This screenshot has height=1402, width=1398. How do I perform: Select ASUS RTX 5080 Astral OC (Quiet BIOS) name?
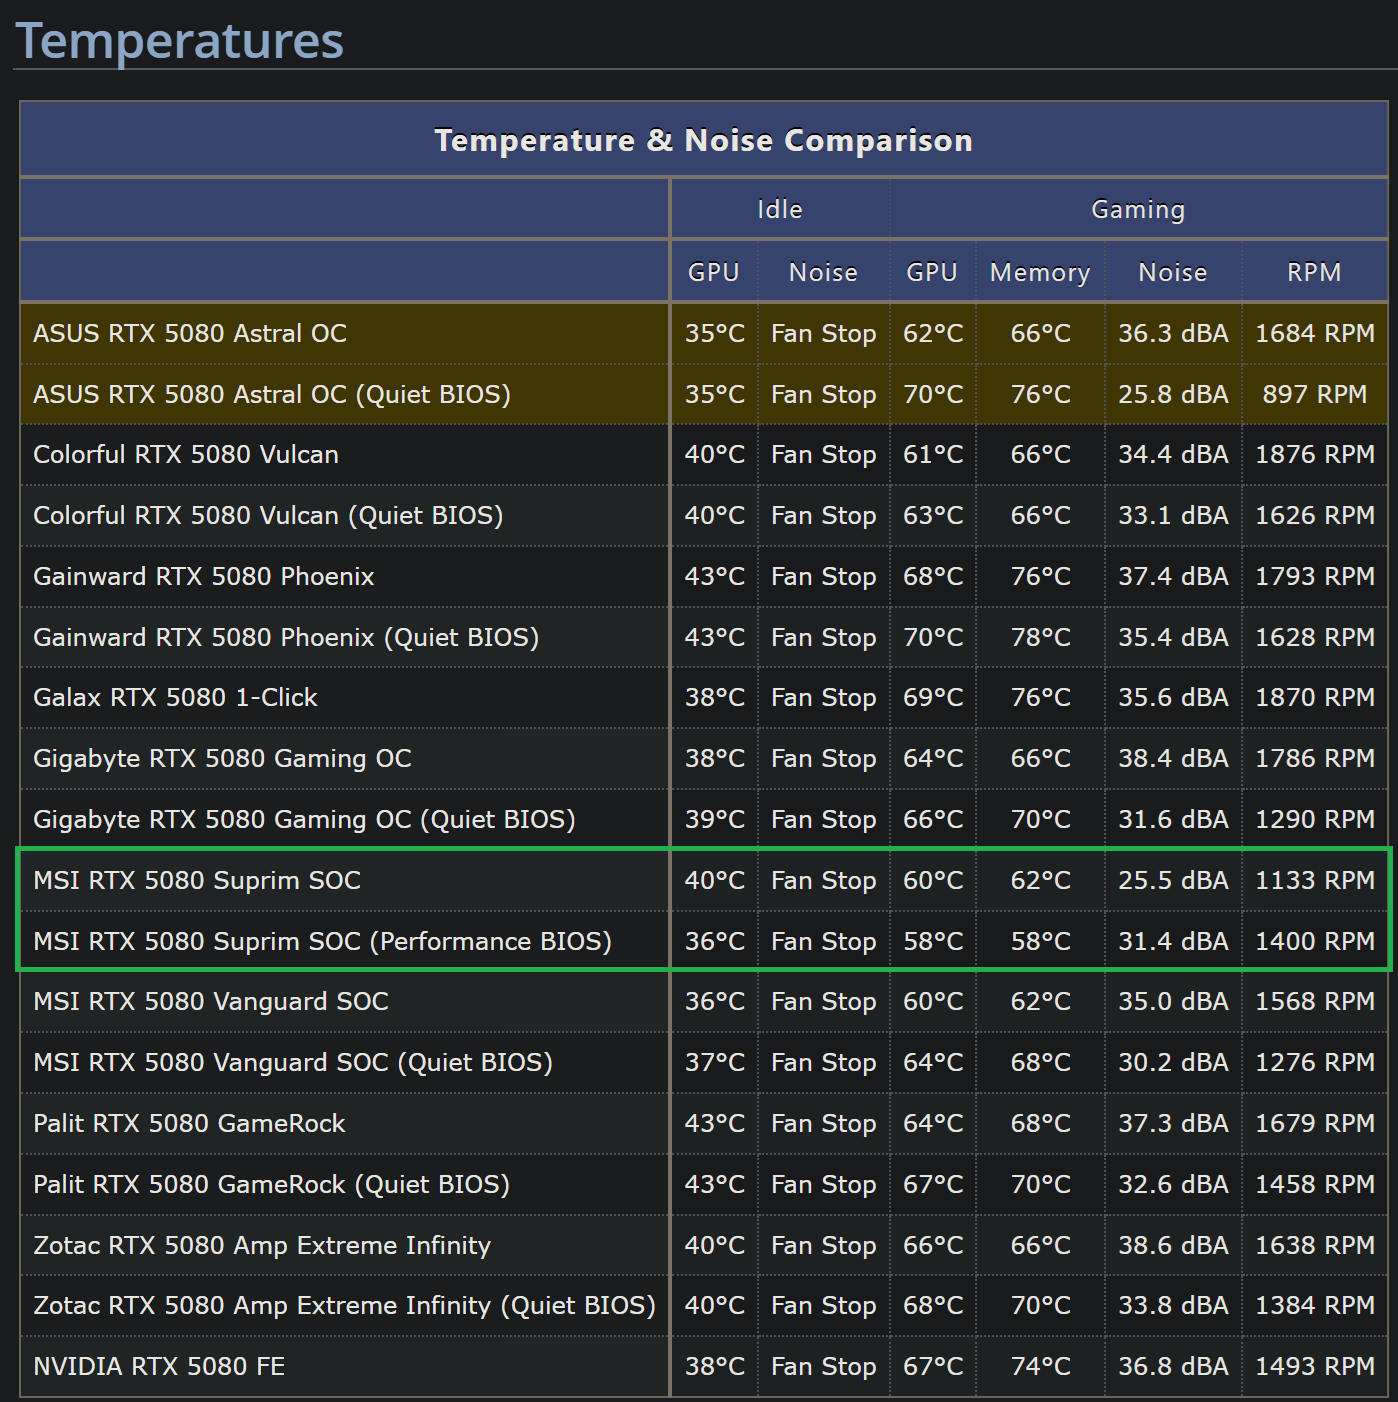point(272,394)
